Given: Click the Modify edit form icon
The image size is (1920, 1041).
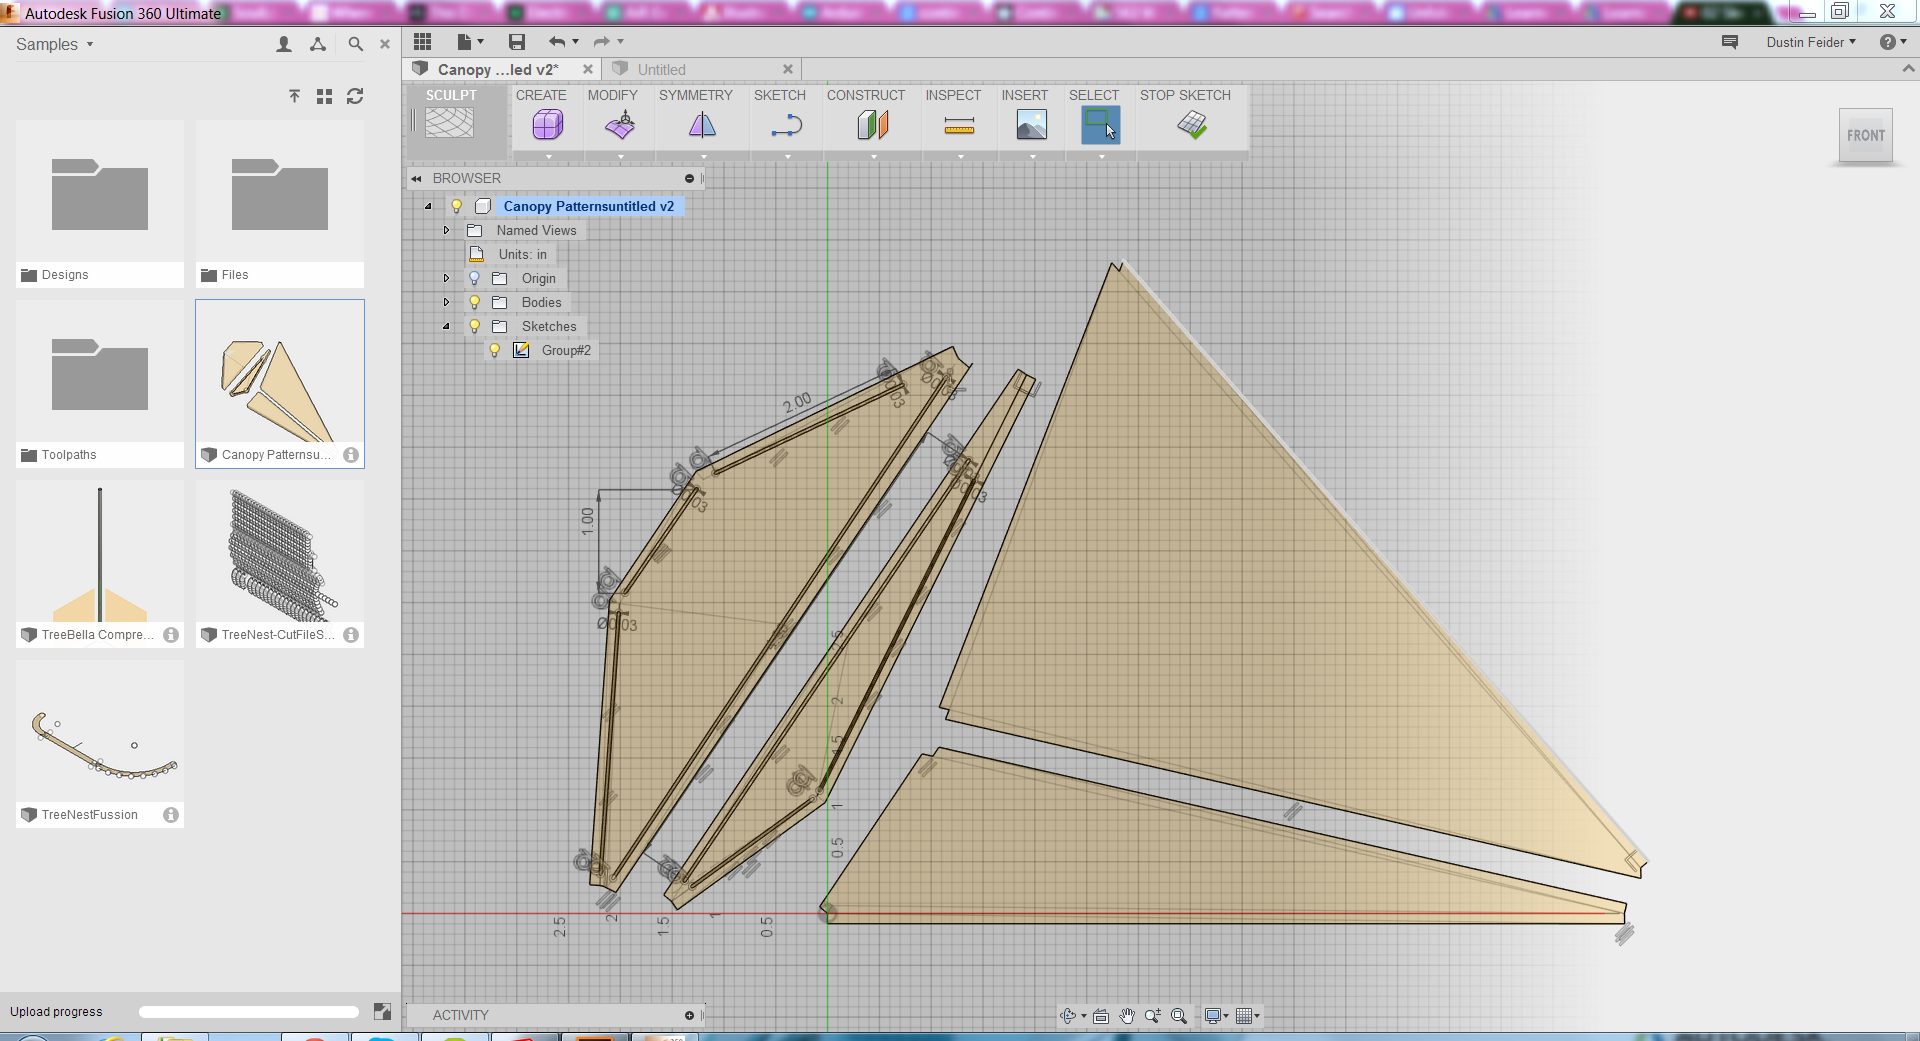Looking at the screenshot, I should point(620,125).
